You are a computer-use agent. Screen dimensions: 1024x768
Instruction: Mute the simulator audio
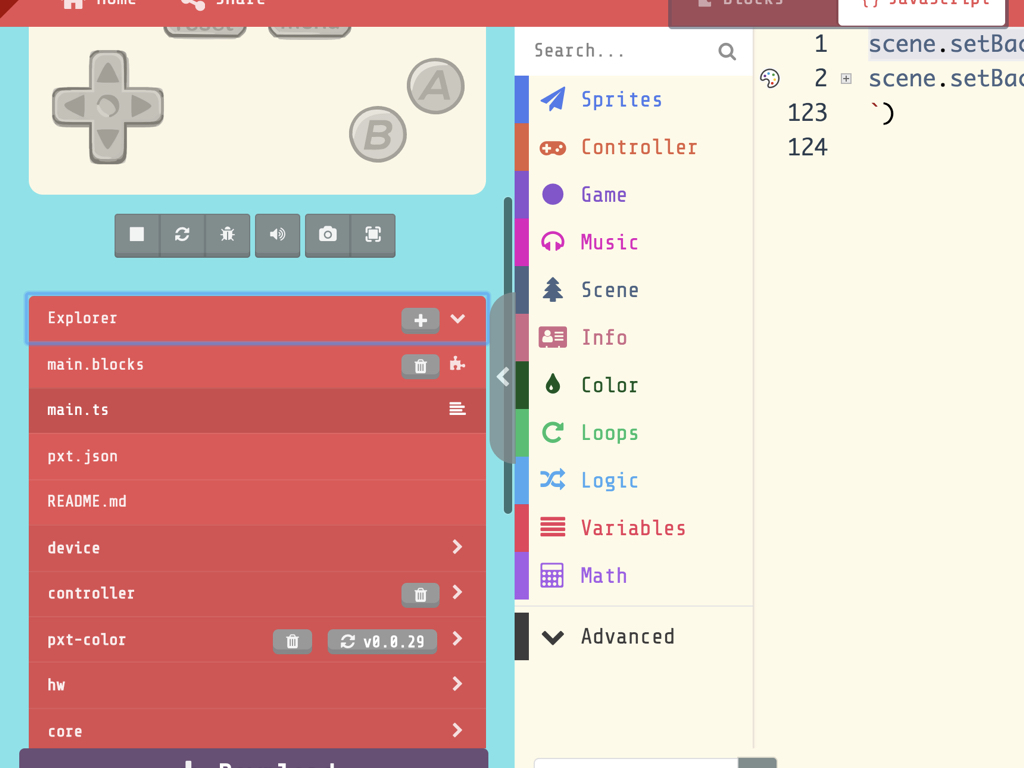tap(278, 234)
